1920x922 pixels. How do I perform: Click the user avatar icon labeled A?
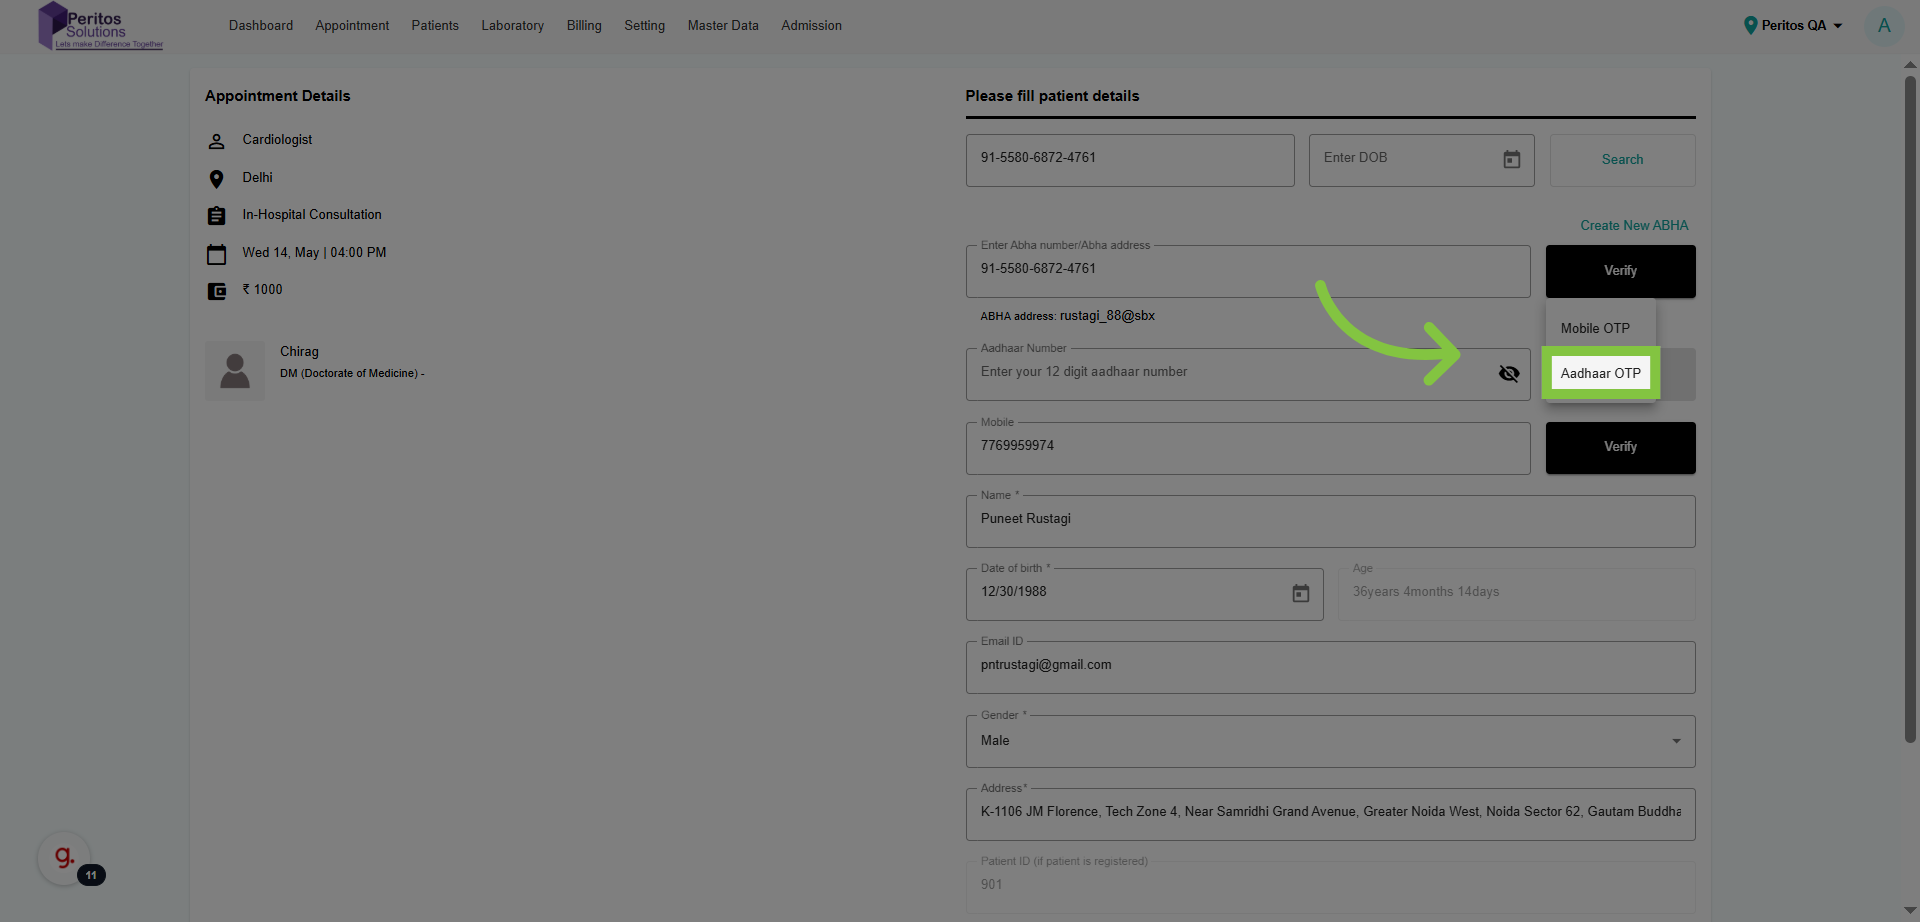(1883, 26)
